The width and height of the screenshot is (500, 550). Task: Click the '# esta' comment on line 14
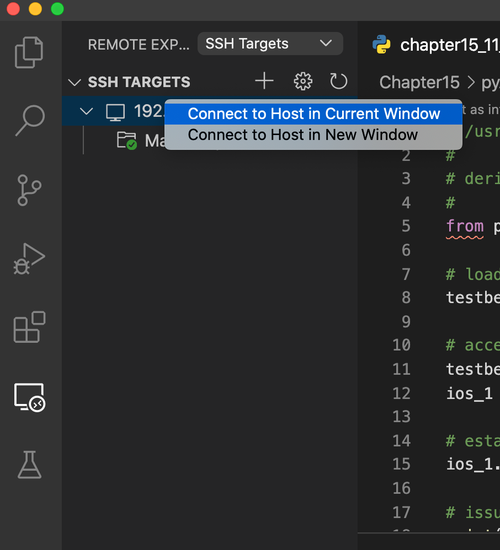[473, 441]
